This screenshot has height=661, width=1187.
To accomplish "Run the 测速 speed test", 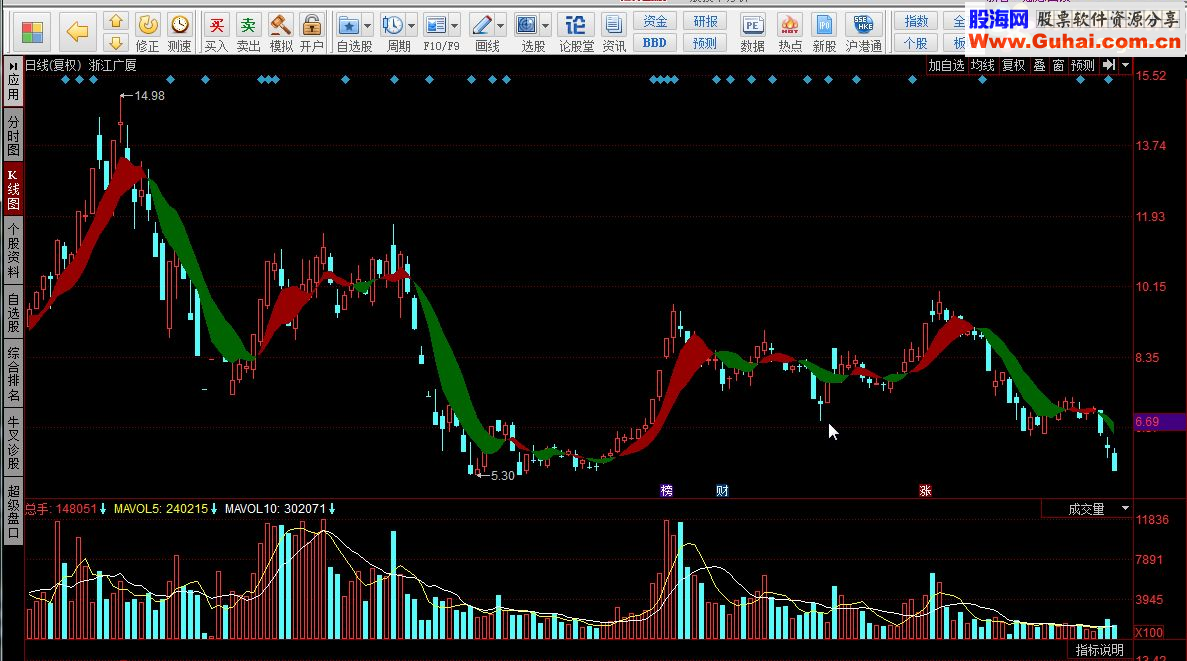I will pos(179,33).
